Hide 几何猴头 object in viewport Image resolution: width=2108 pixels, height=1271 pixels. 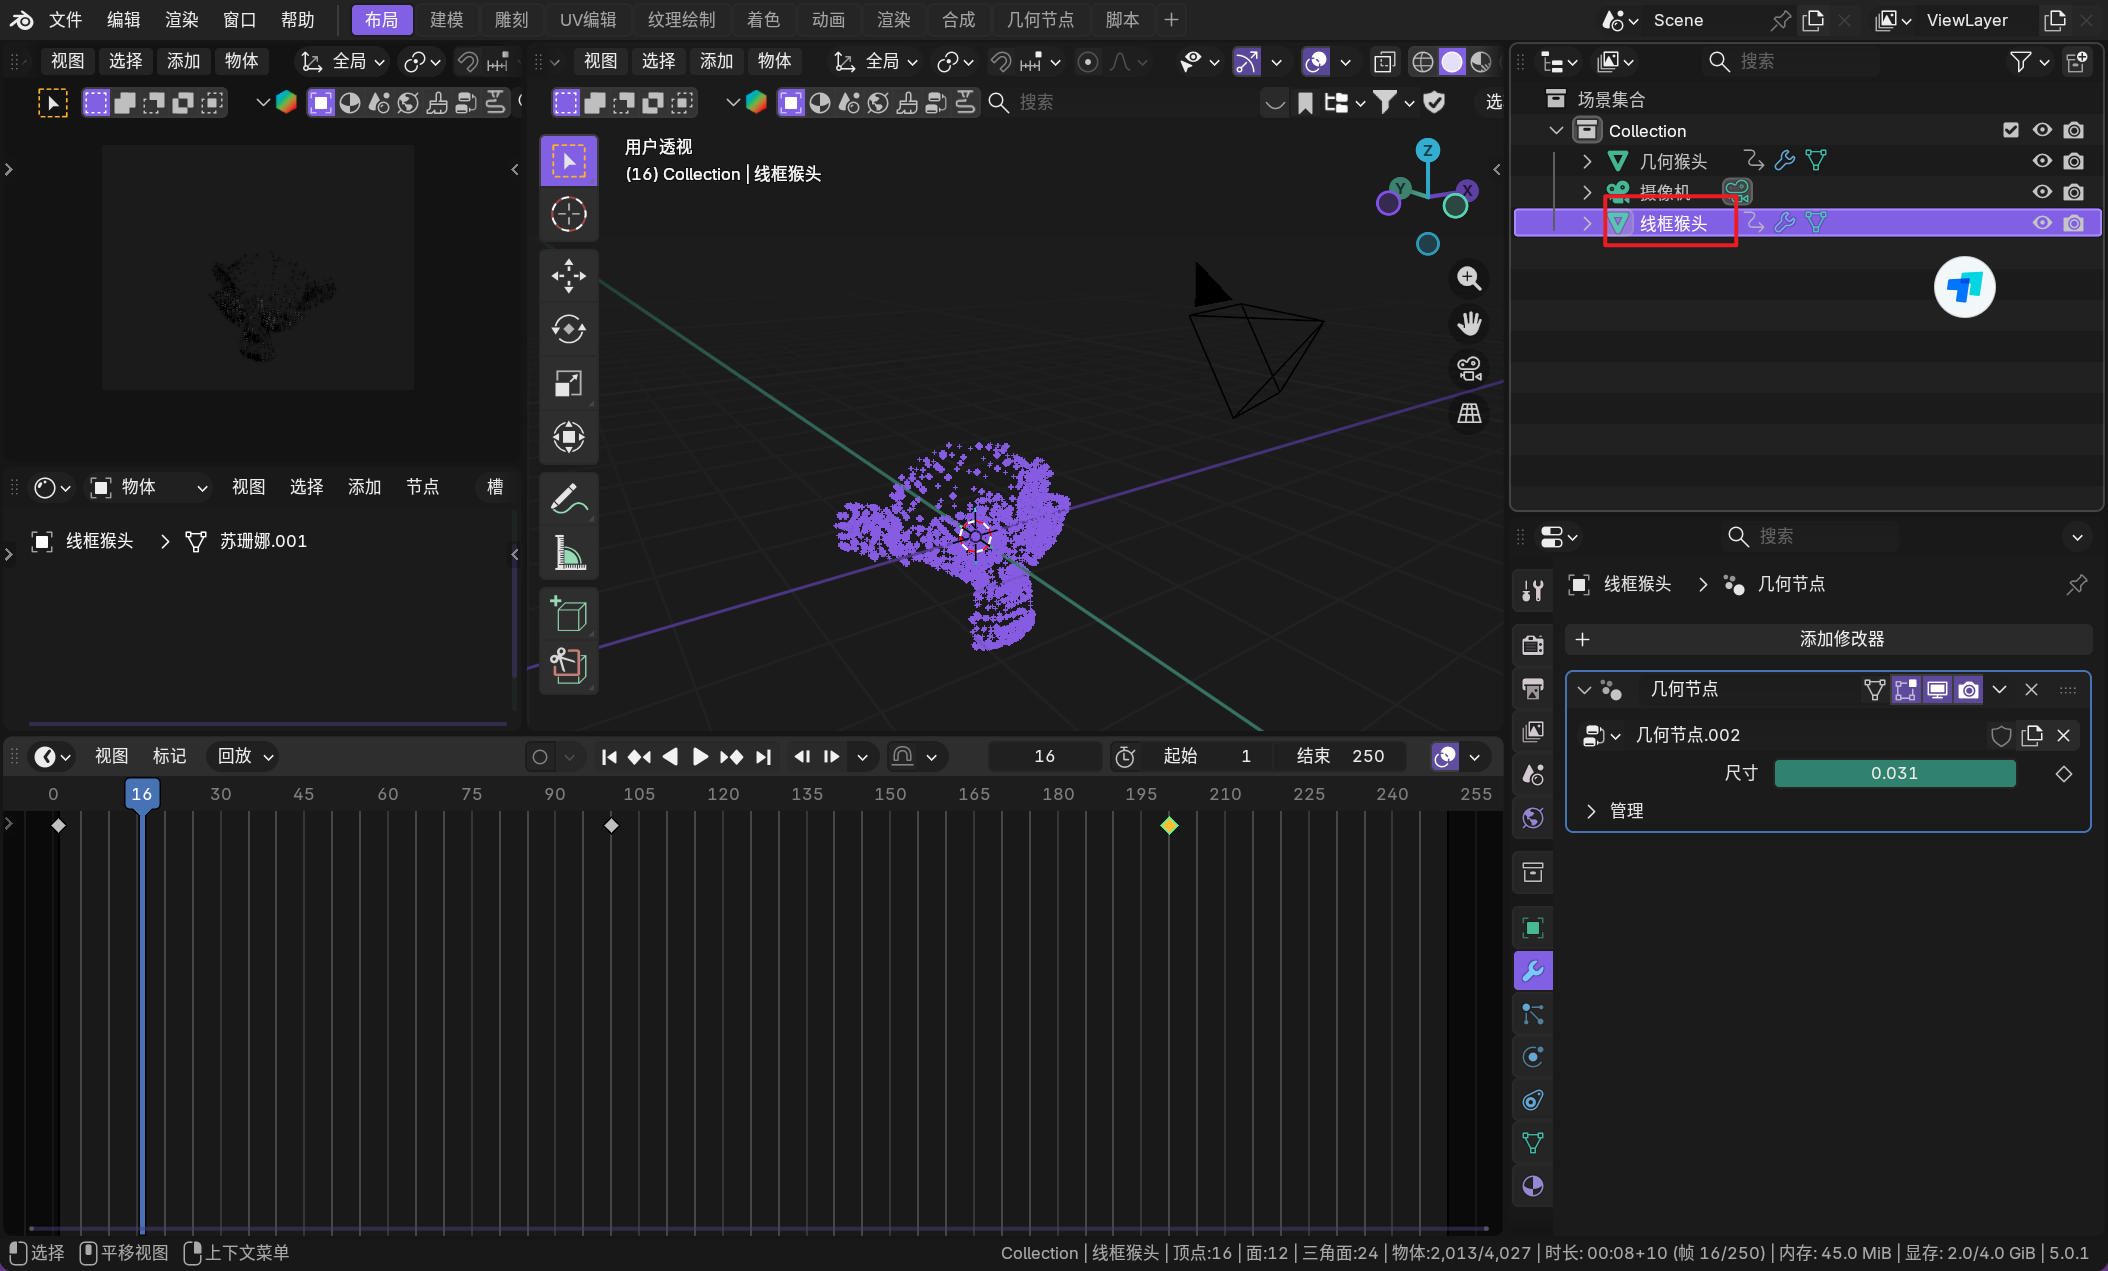[2042, 161]
